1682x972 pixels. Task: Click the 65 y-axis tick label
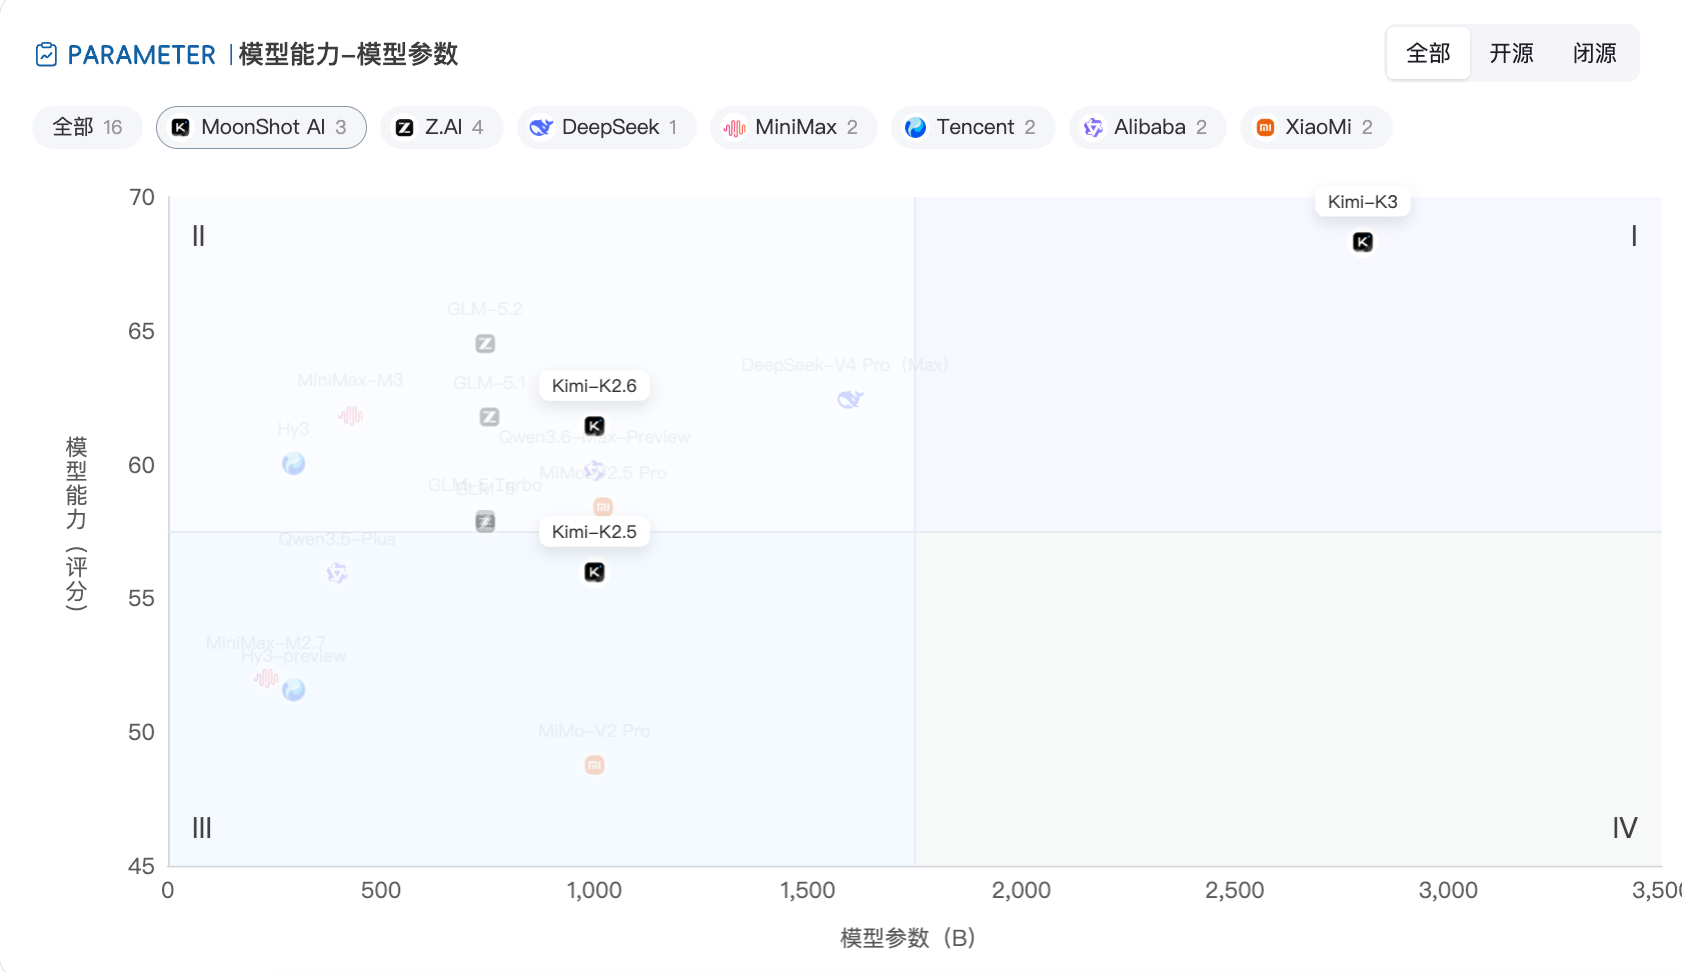click(x=141, y=331)
